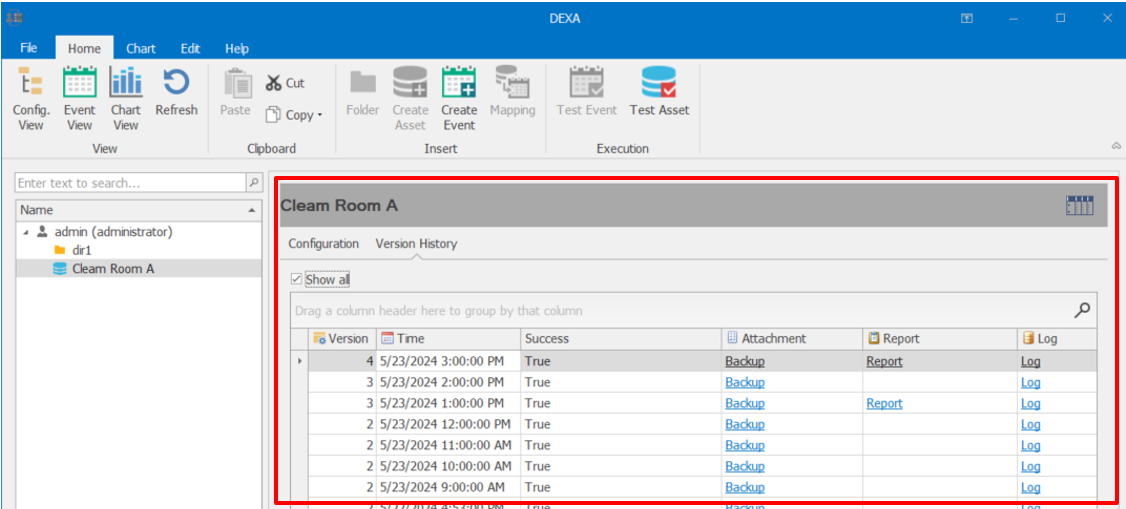Collapse the ribbon with the chevron
Image resolution: width=1126 pixels, height=509 pixels.
click(x=1116, y=147)
